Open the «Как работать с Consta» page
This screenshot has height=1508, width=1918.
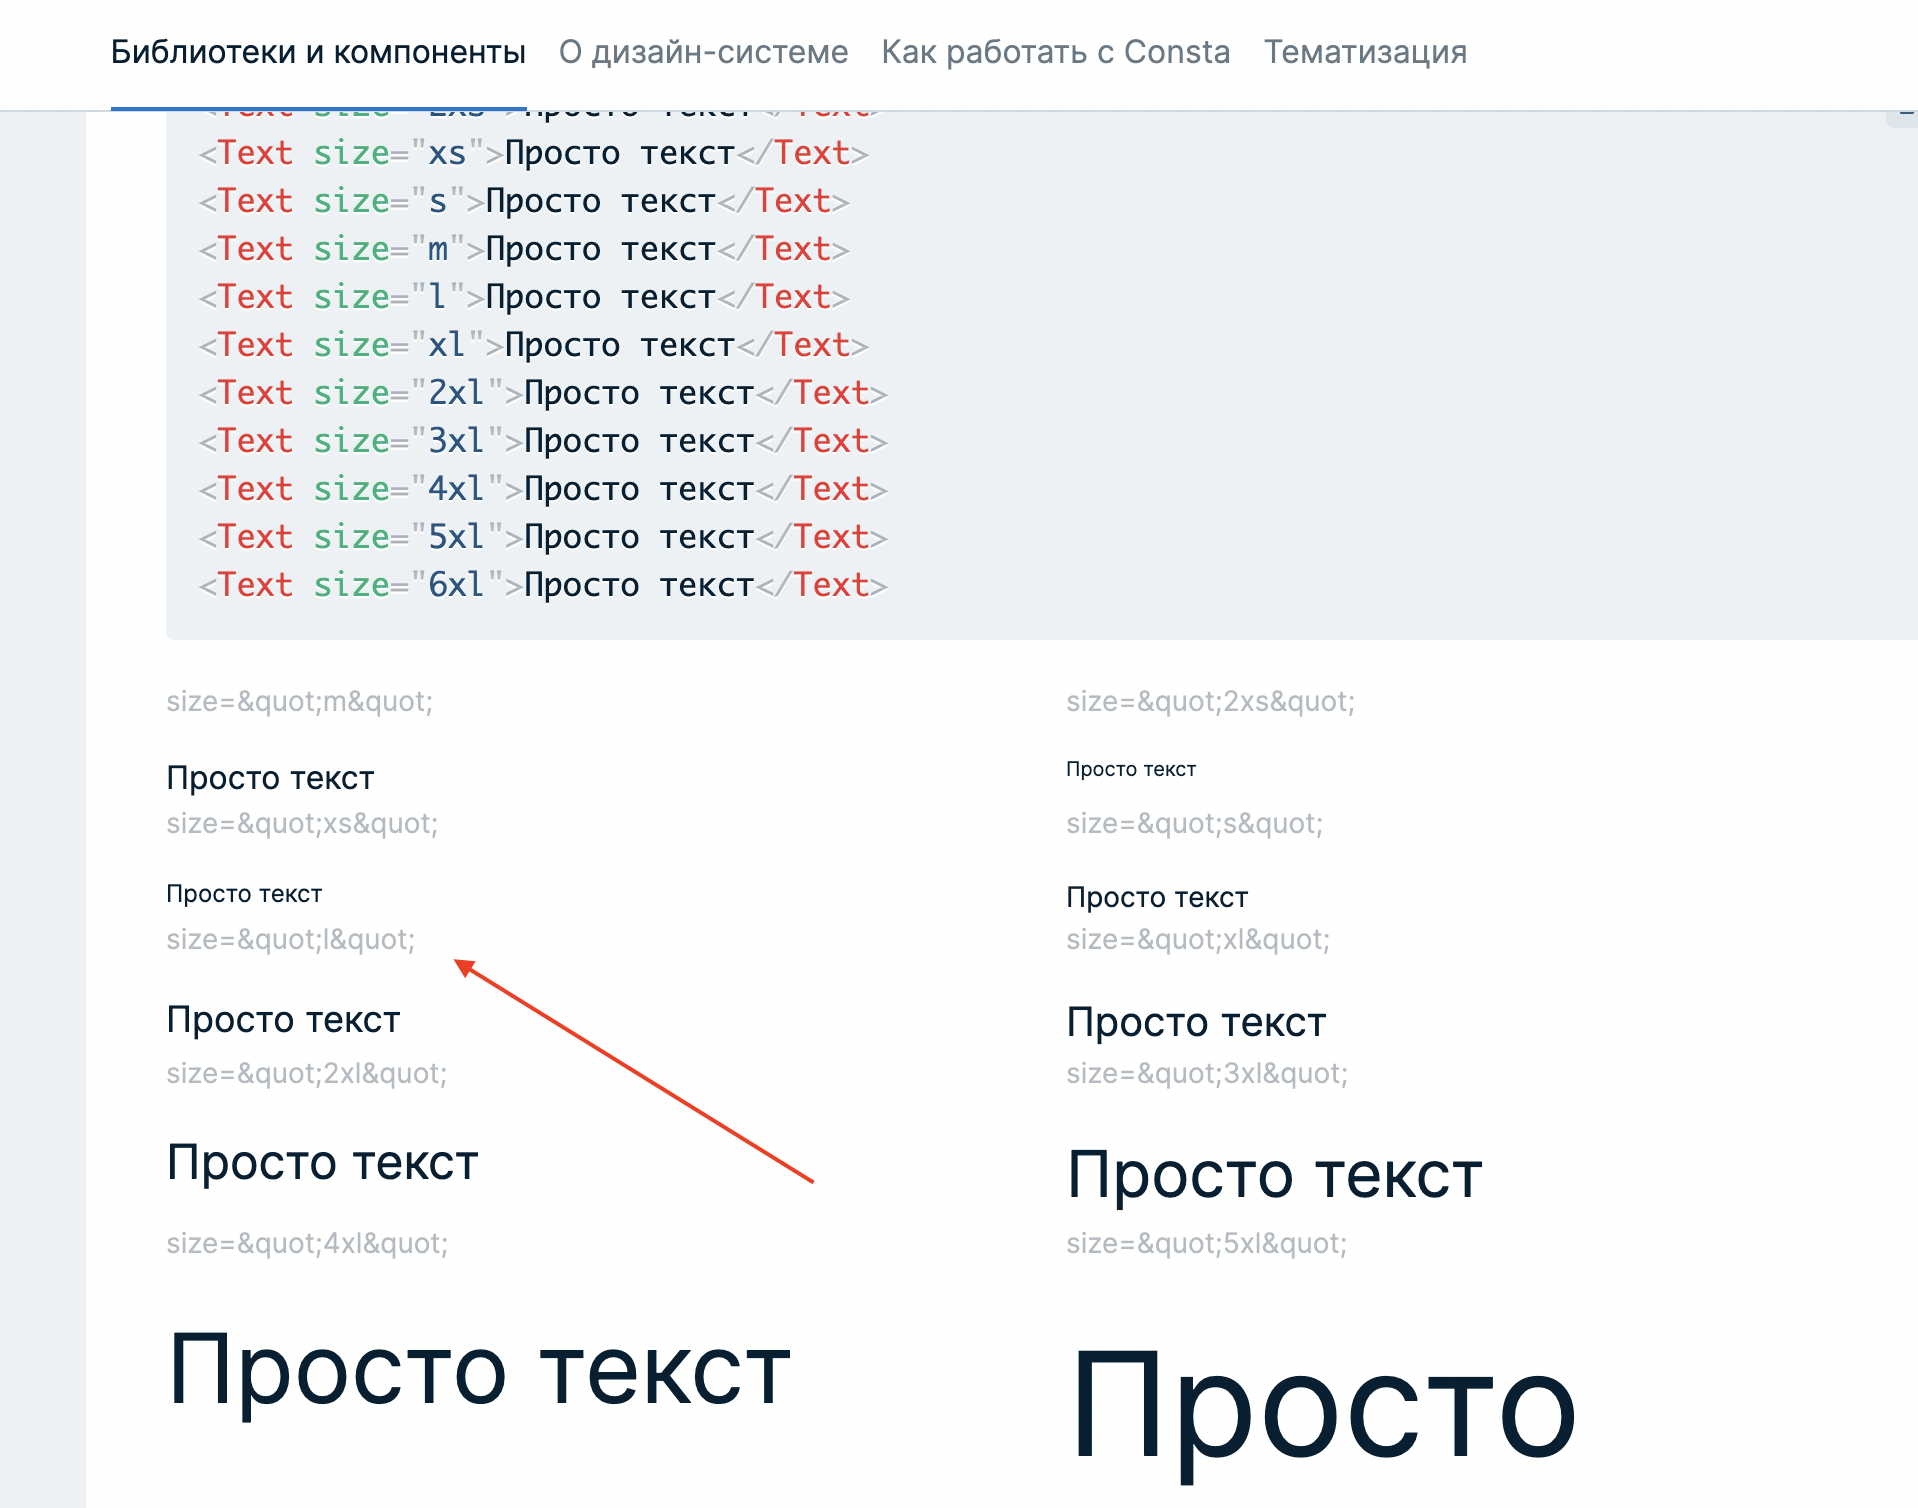[1055, 52]
